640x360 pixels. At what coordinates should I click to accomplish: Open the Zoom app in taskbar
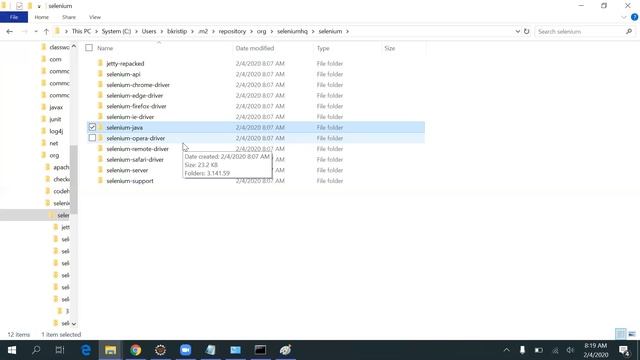pyautogui.click(x=185, y=350)
